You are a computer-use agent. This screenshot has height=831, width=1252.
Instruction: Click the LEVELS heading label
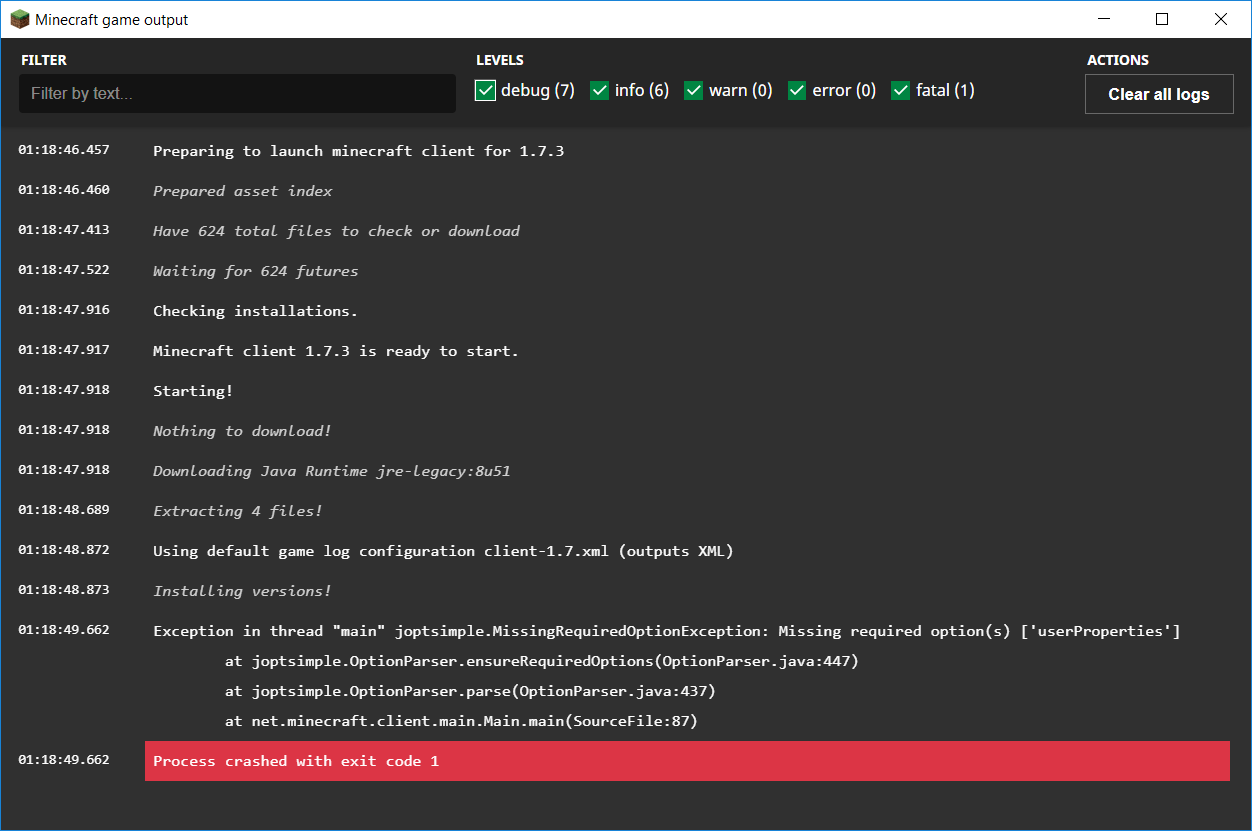(x=500, y=60)
